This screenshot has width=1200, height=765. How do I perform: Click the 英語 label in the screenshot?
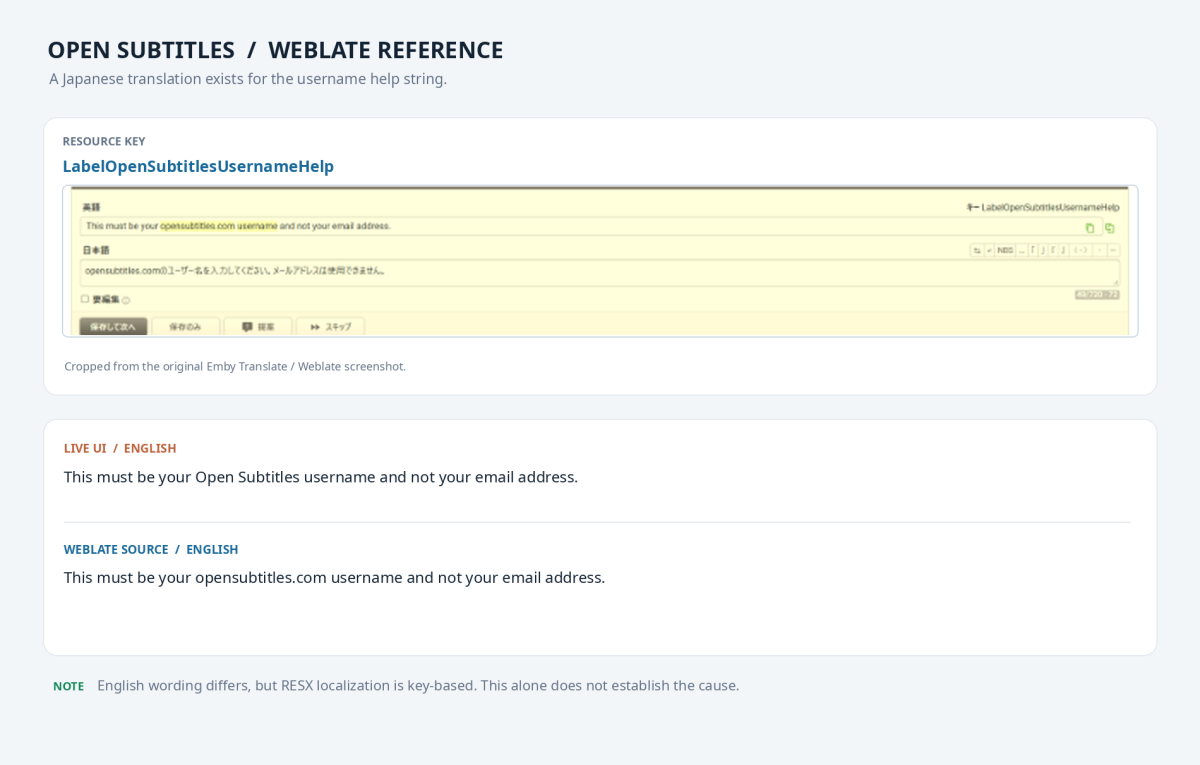pos(91,207)
